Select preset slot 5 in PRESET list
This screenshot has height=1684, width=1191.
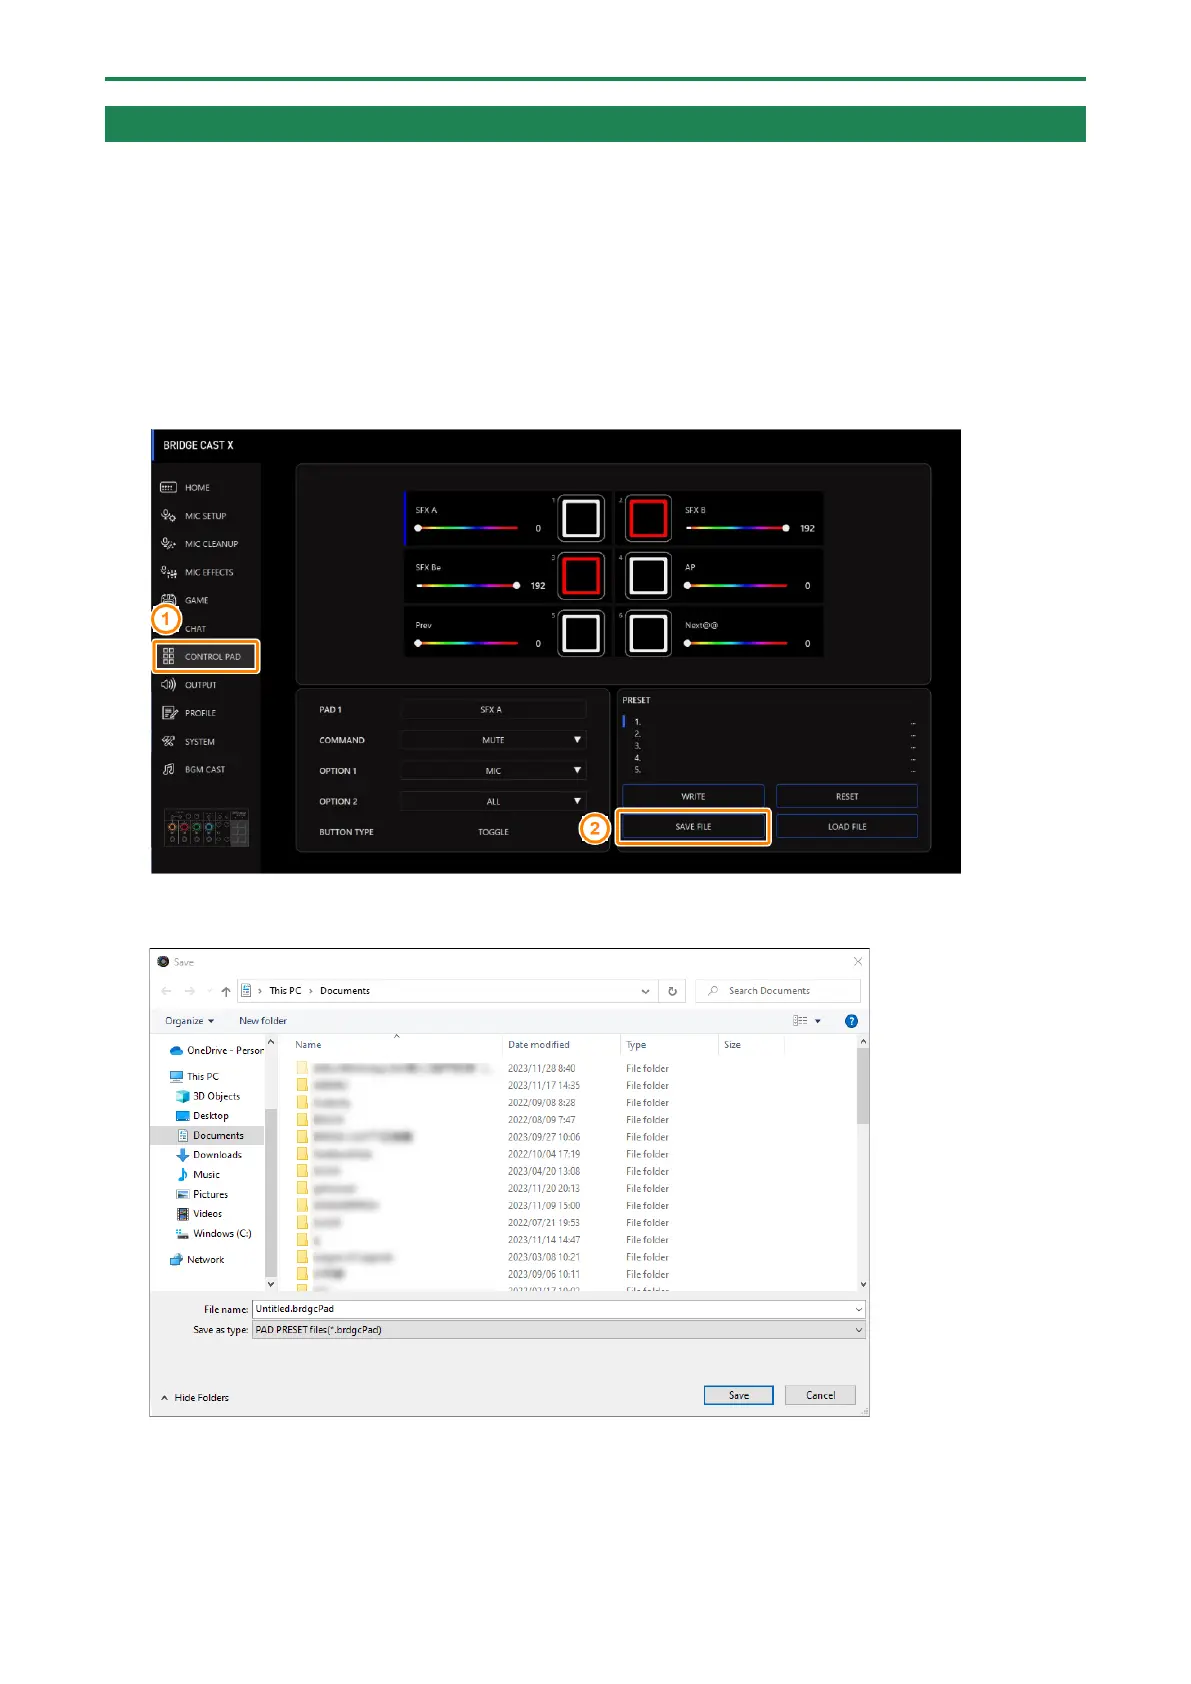point(770,770)
